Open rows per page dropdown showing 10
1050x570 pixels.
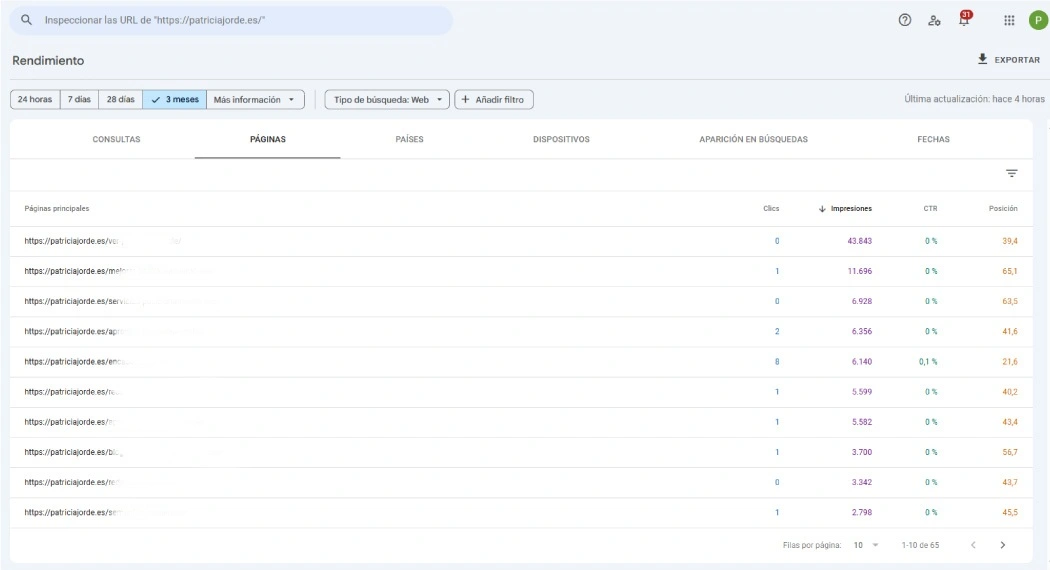(x=865, y=545)
